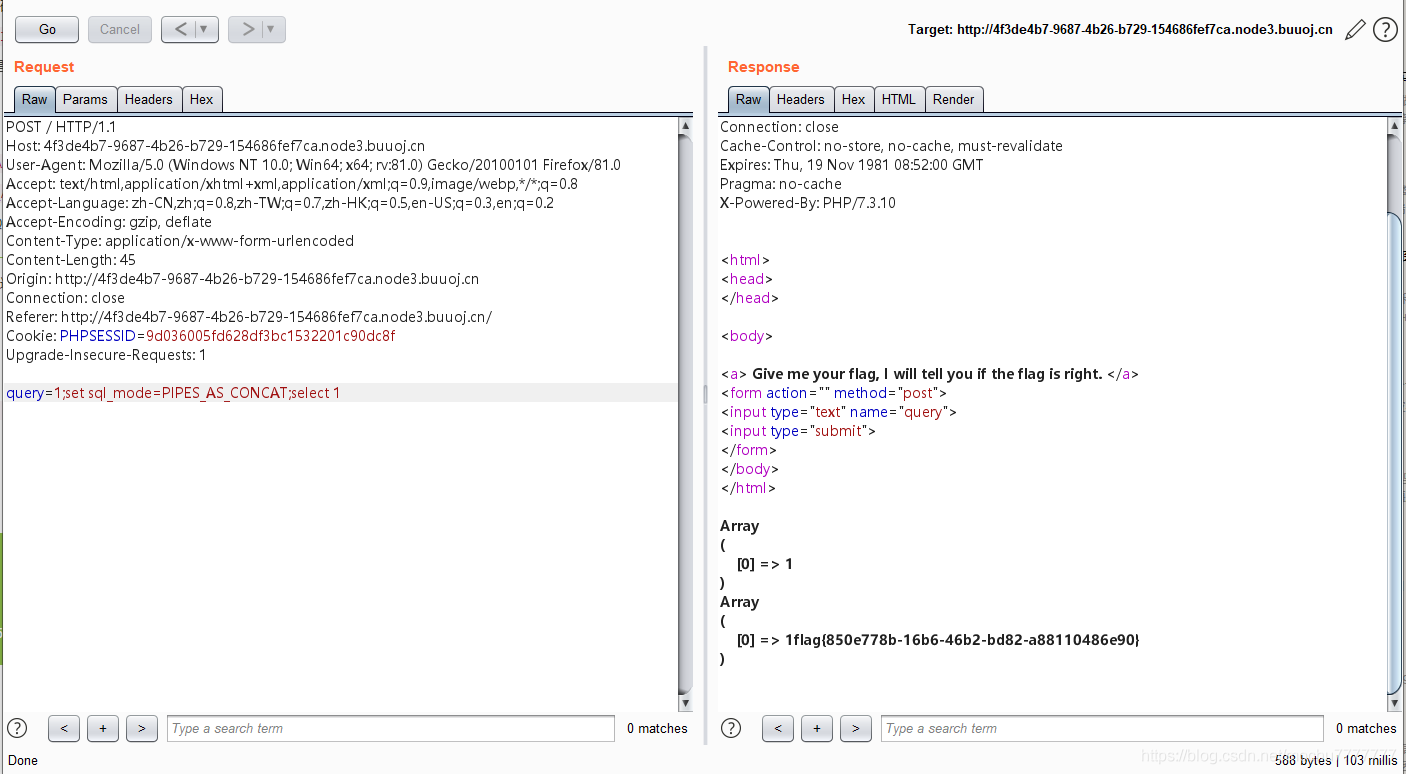Click the Referer header line
The width and height of the screenshot is (1406, 774).
pos(249,317)
